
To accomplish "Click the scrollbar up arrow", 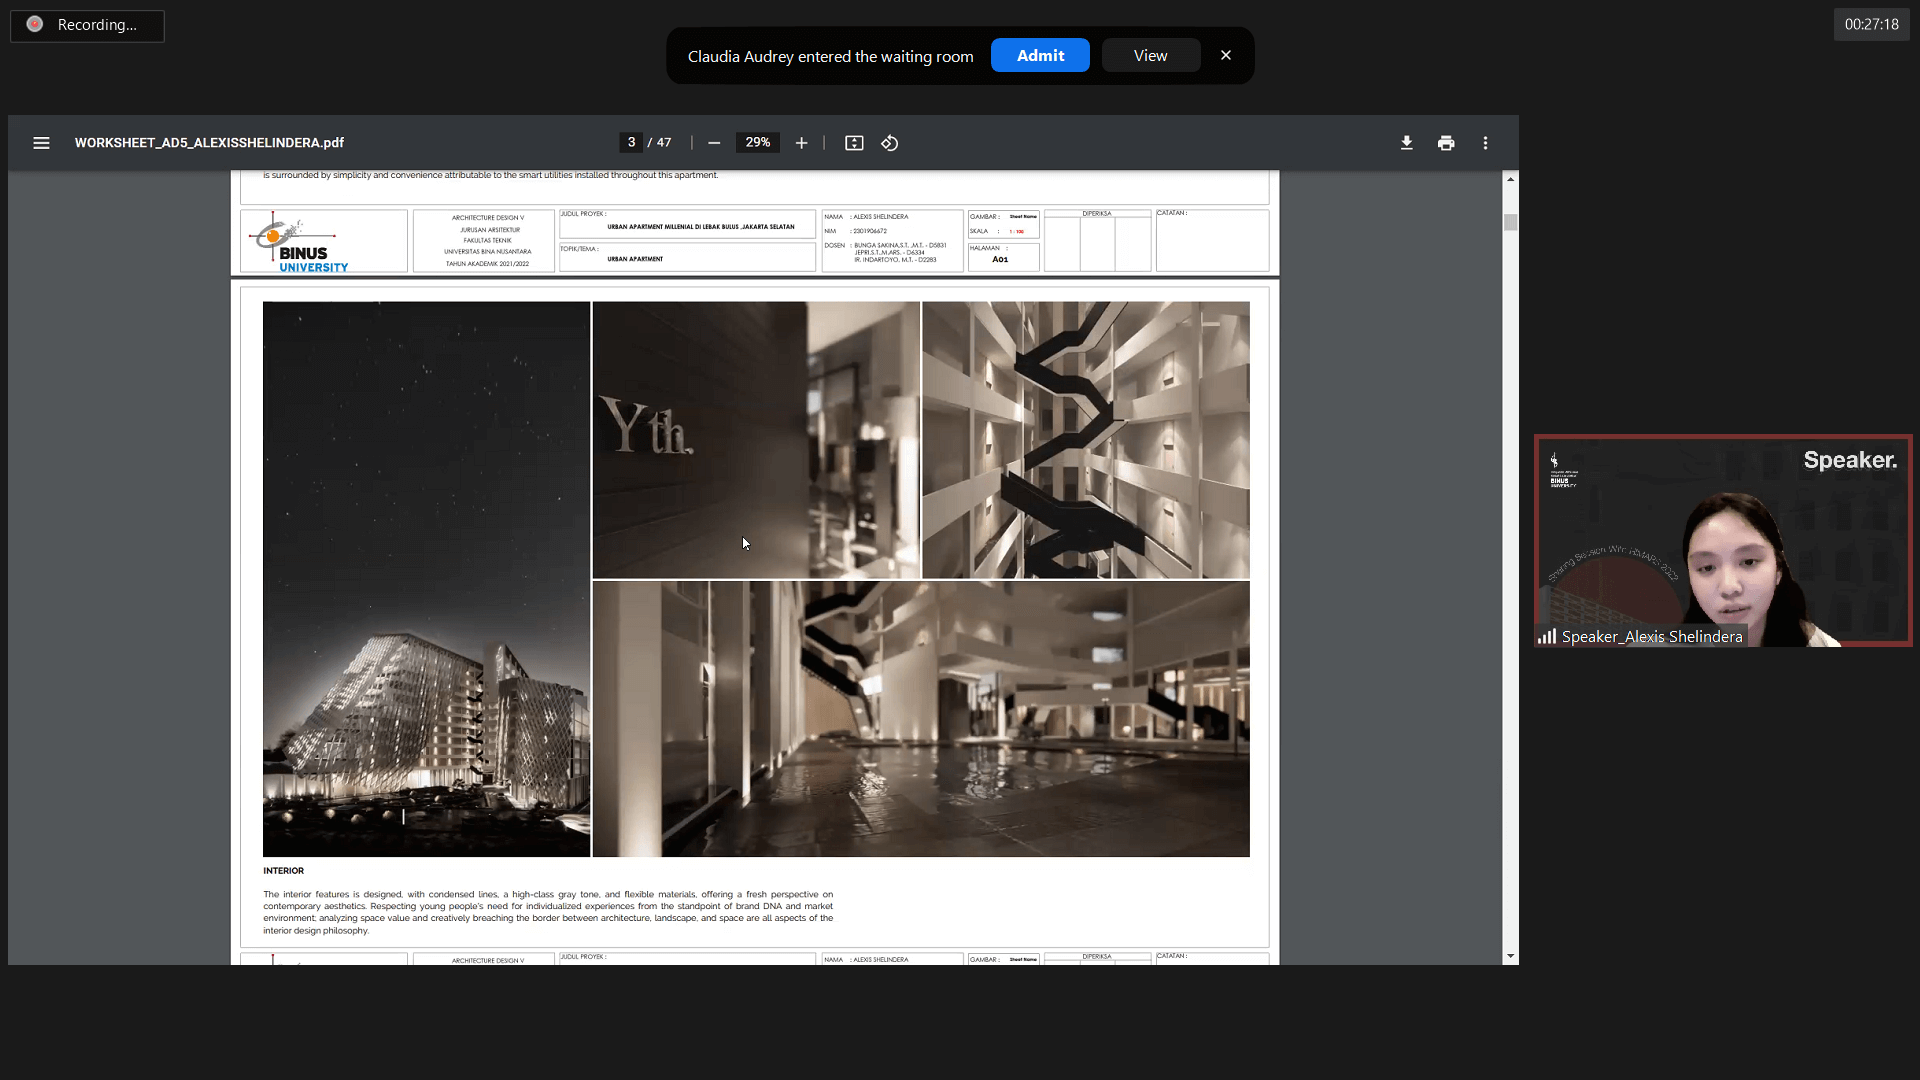I will coord(1510,179).
